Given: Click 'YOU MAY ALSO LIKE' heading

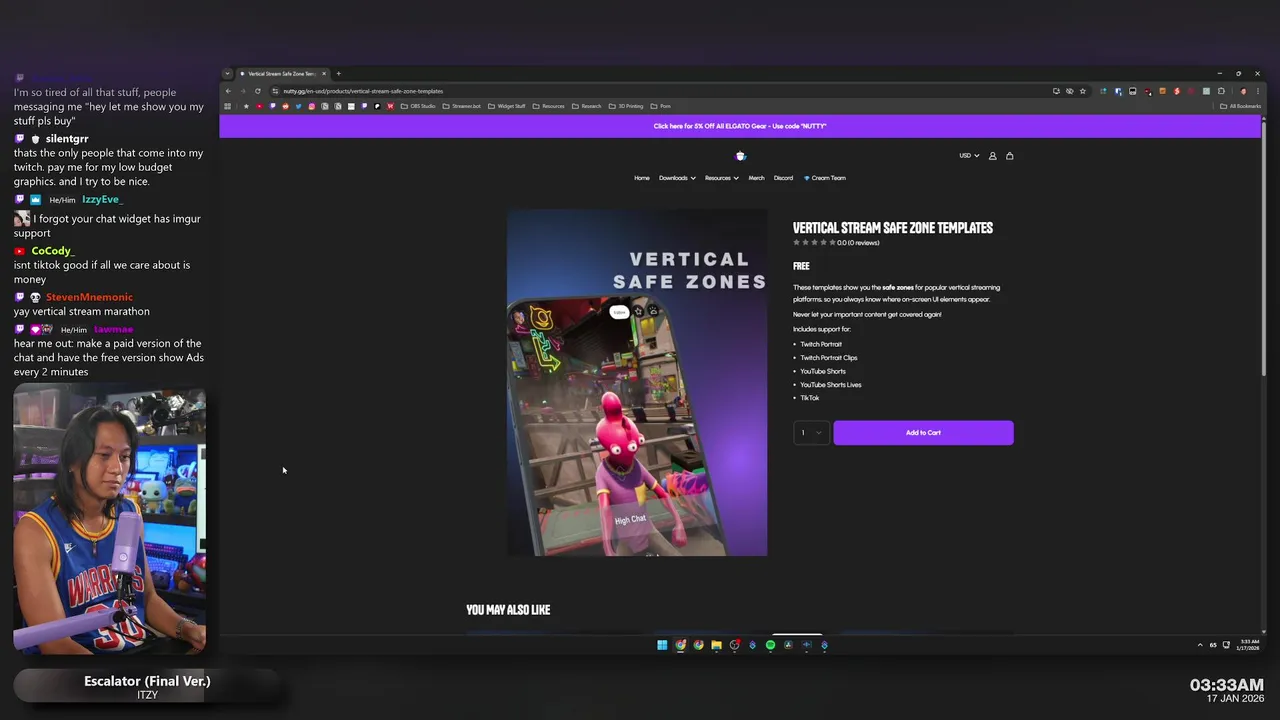Looking at the screenshot, I should click(x=508, y=610).
